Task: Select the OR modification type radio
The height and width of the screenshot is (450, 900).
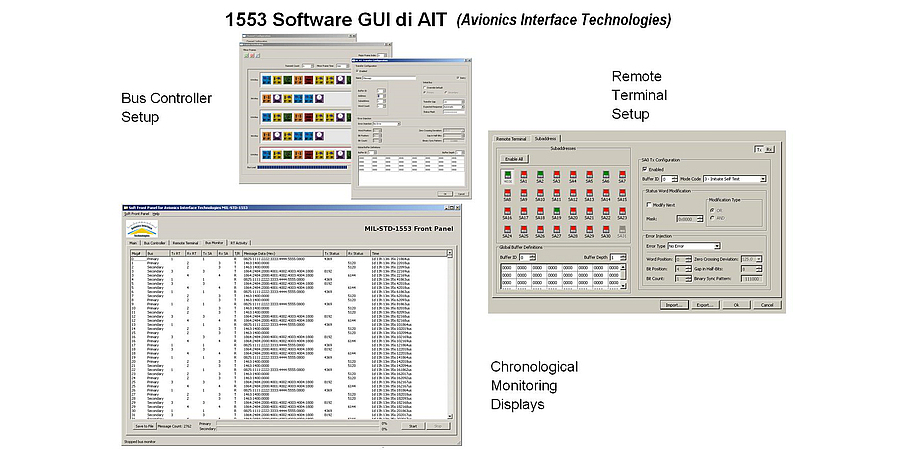Action: pyautogui.click(x=712, y=210)
